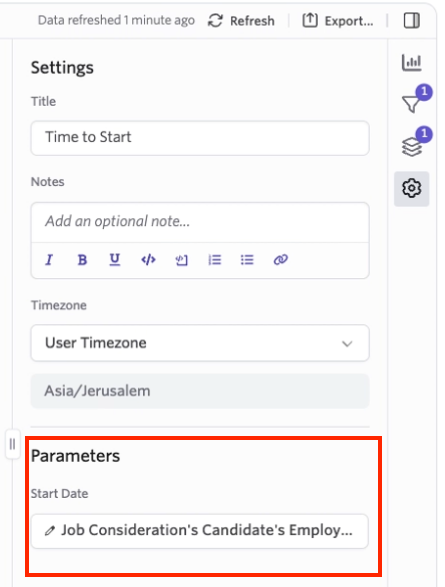Image resolution: width=445 pixels, height=587 pixels.
Task: Insert bulleted list in Notes
Action: click(x=247, y=259)
